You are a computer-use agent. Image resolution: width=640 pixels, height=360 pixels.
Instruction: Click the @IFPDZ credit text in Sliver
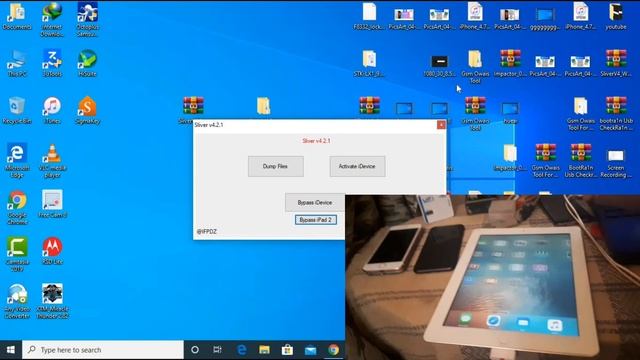207,231
